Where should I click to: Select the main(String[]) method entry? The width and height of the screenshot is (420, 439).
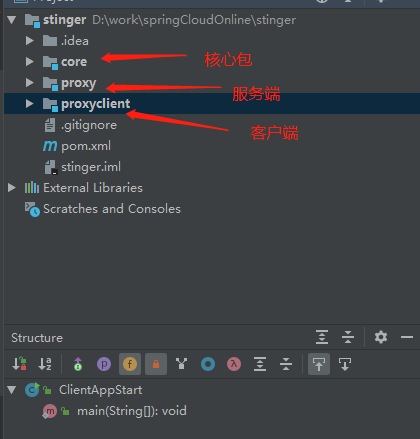(x=132, y=411)
